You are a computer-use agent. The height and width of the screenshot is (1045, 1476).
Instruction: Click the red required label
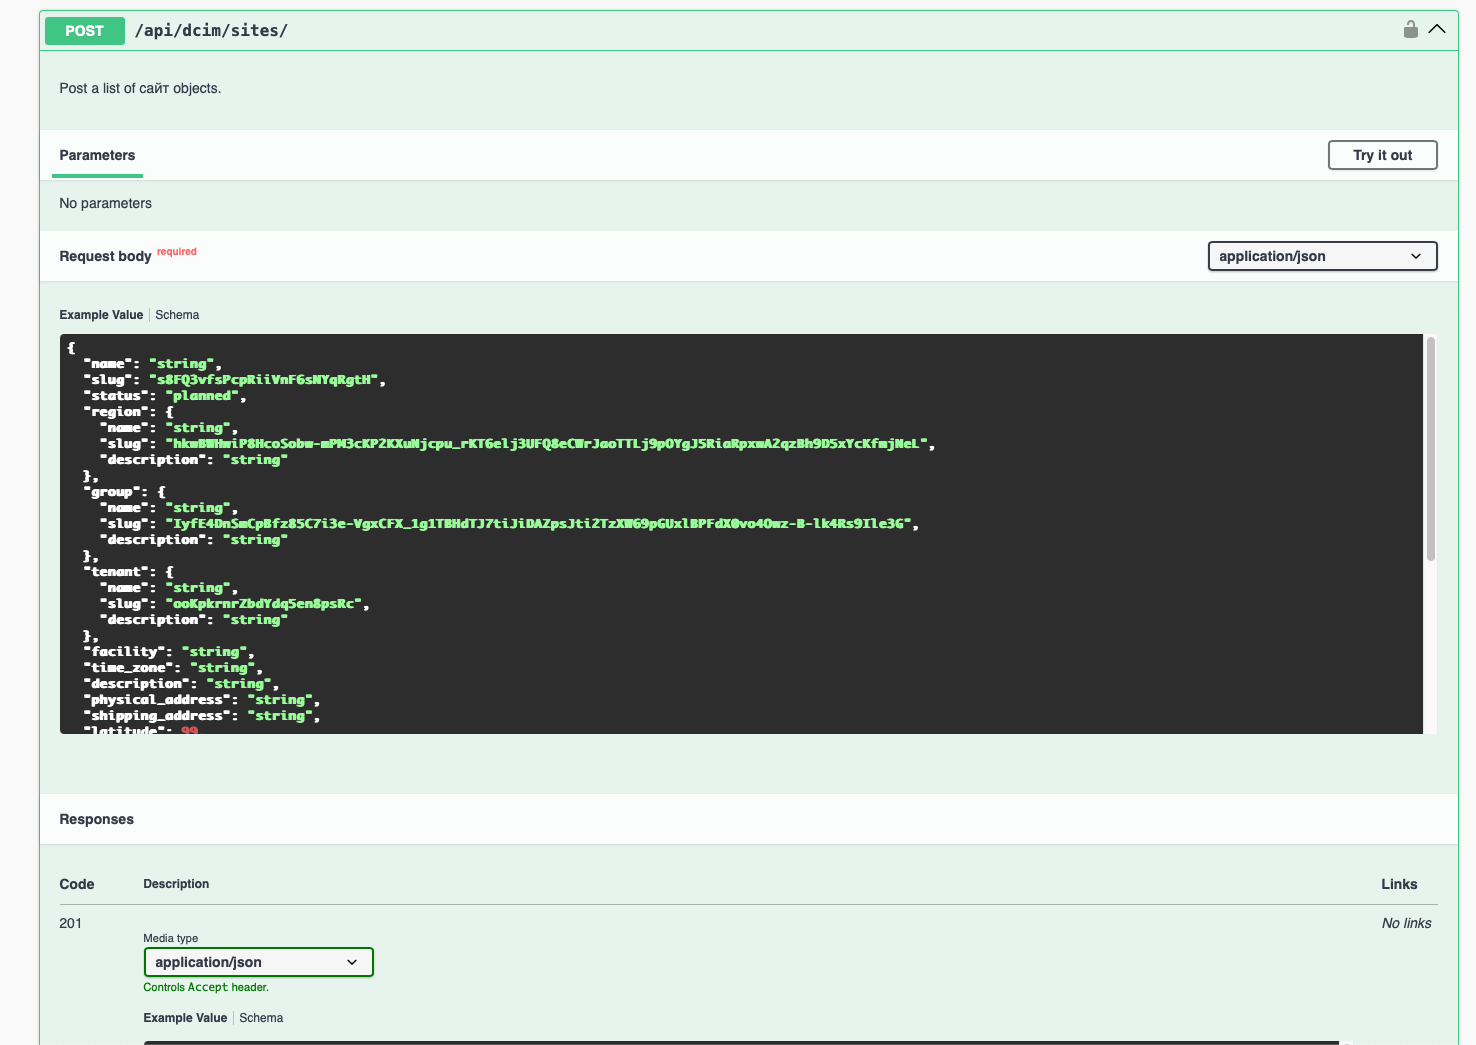tap(177, 252)
